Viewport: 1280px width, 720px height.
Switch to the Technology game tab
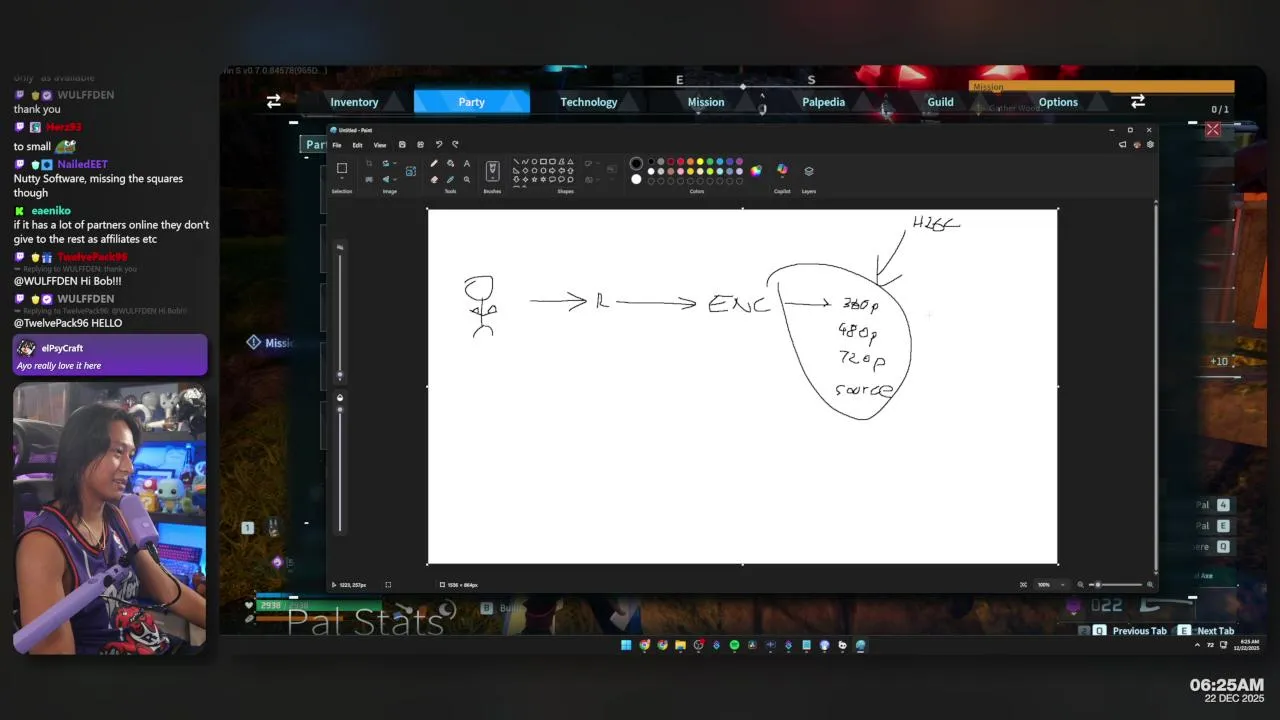589,102
